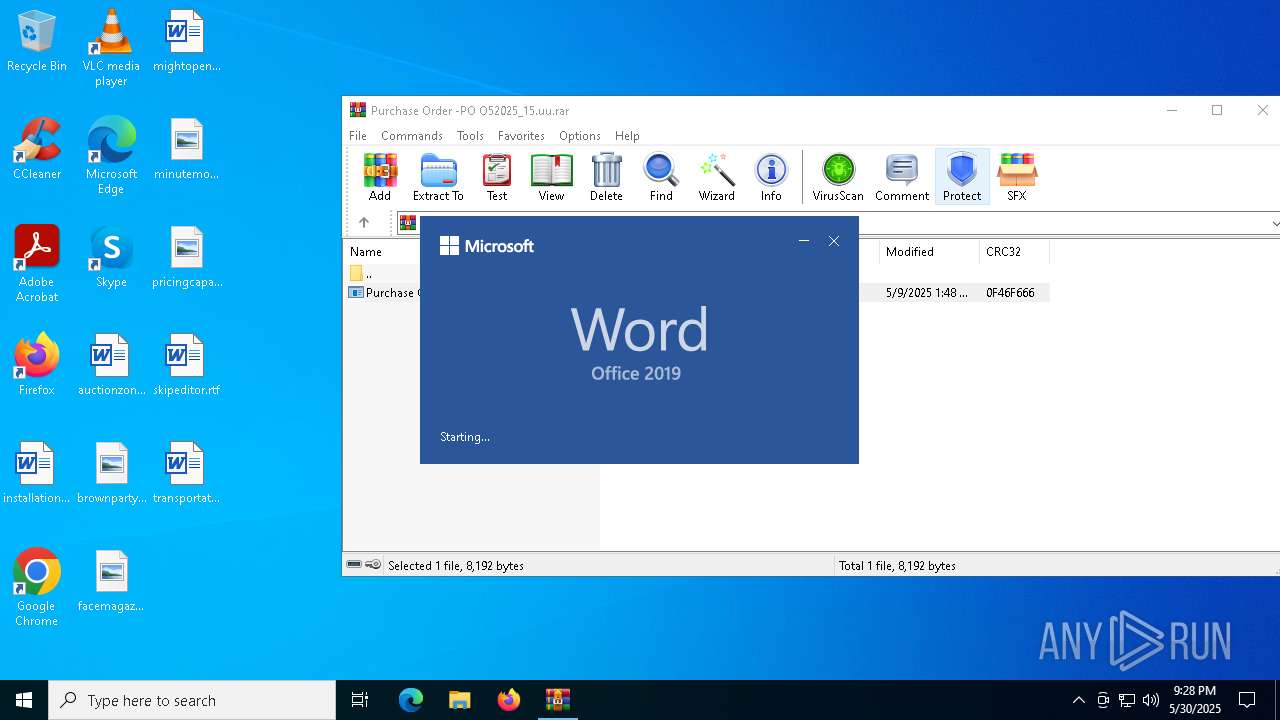The height and width of the screenshot is (720, 1280).
Task: Select VLC media player desktop shortcut
Action: [x=111, y=48]
